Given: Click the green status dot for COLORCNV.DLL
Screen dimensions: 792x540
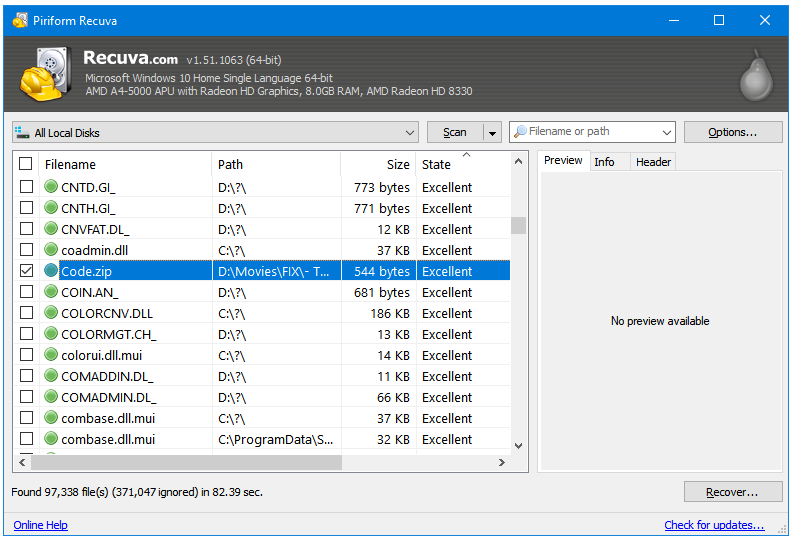Looking at the screenshot, I should [x=51, y=312].
